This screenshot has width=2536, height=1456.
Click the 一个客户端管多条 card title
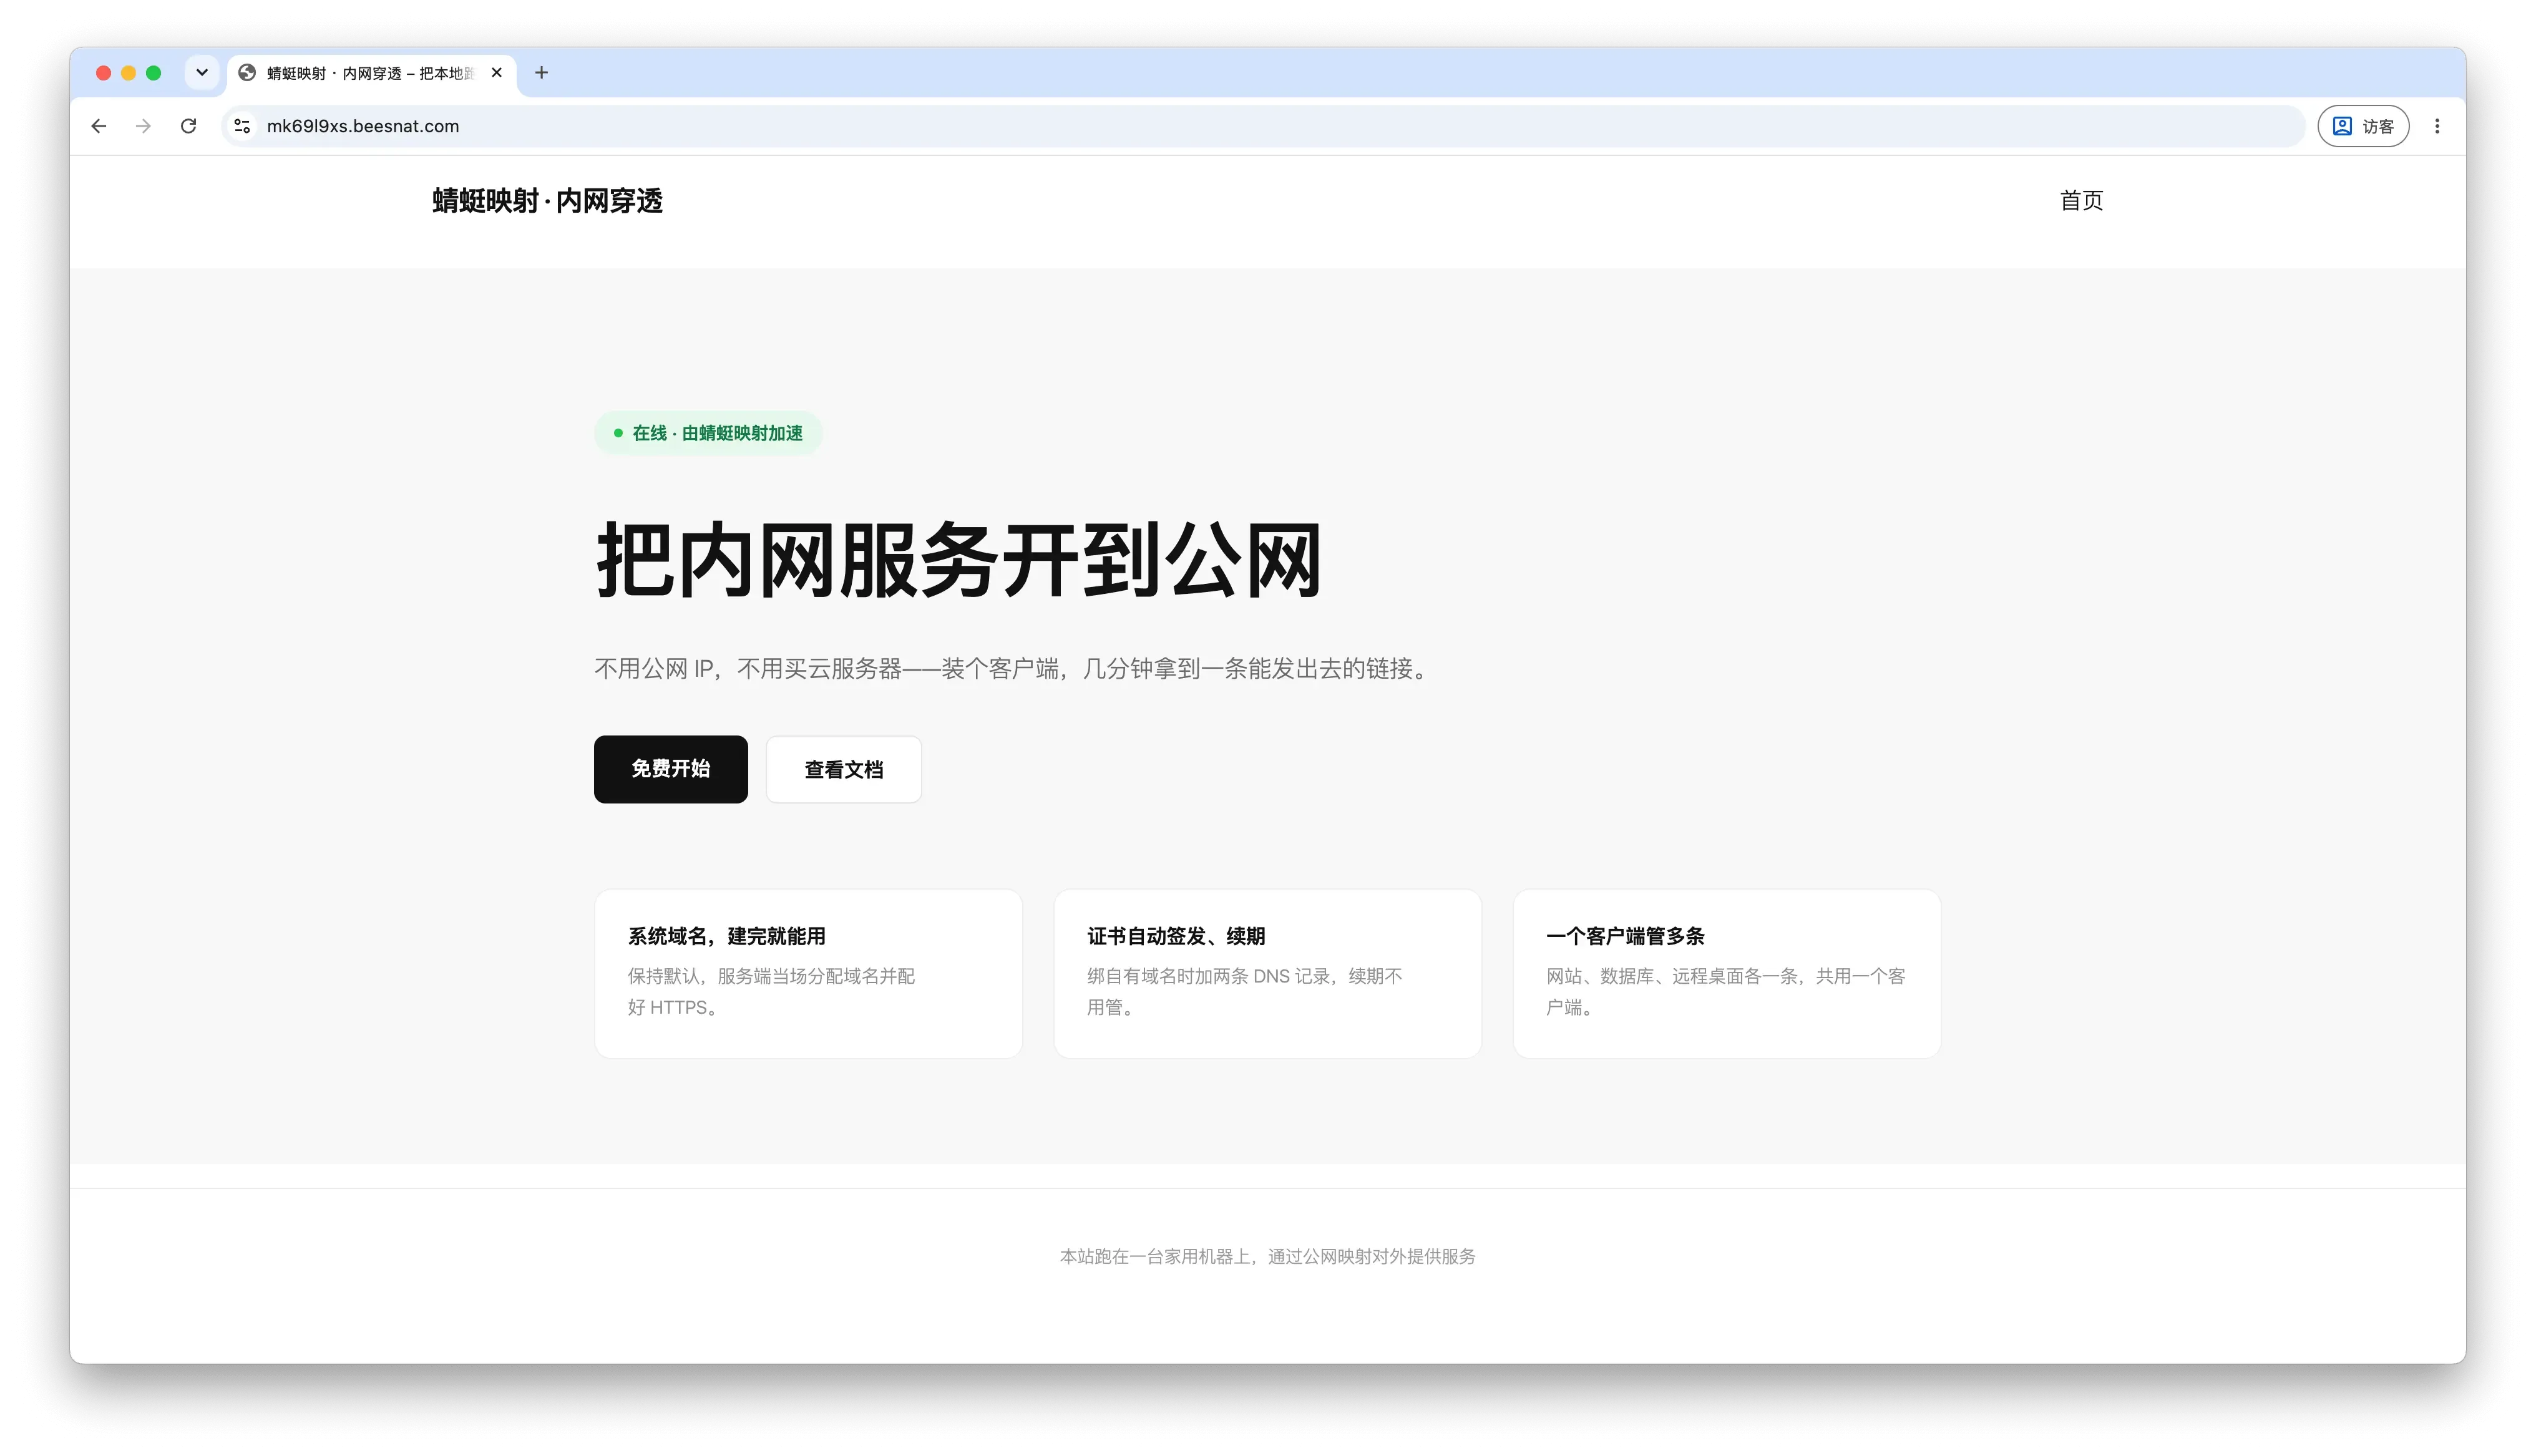[x=1625, y=936]
